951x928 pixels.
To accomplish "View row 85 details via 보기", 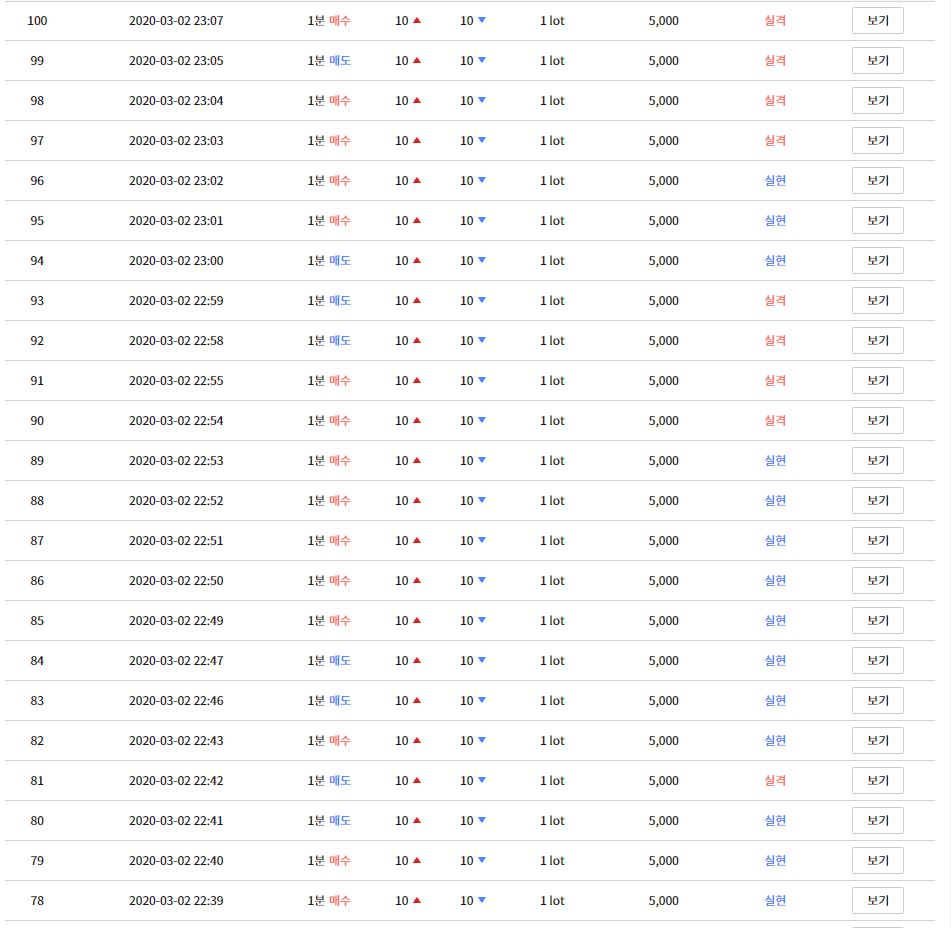I will [877, 621].
